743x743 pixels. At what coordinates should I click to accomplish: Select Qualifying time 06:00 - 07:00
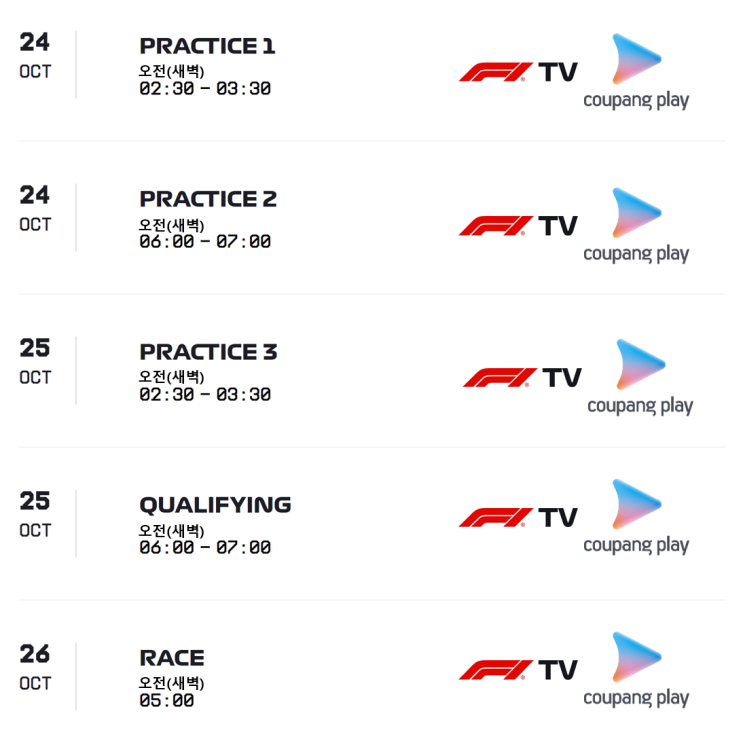205,547
